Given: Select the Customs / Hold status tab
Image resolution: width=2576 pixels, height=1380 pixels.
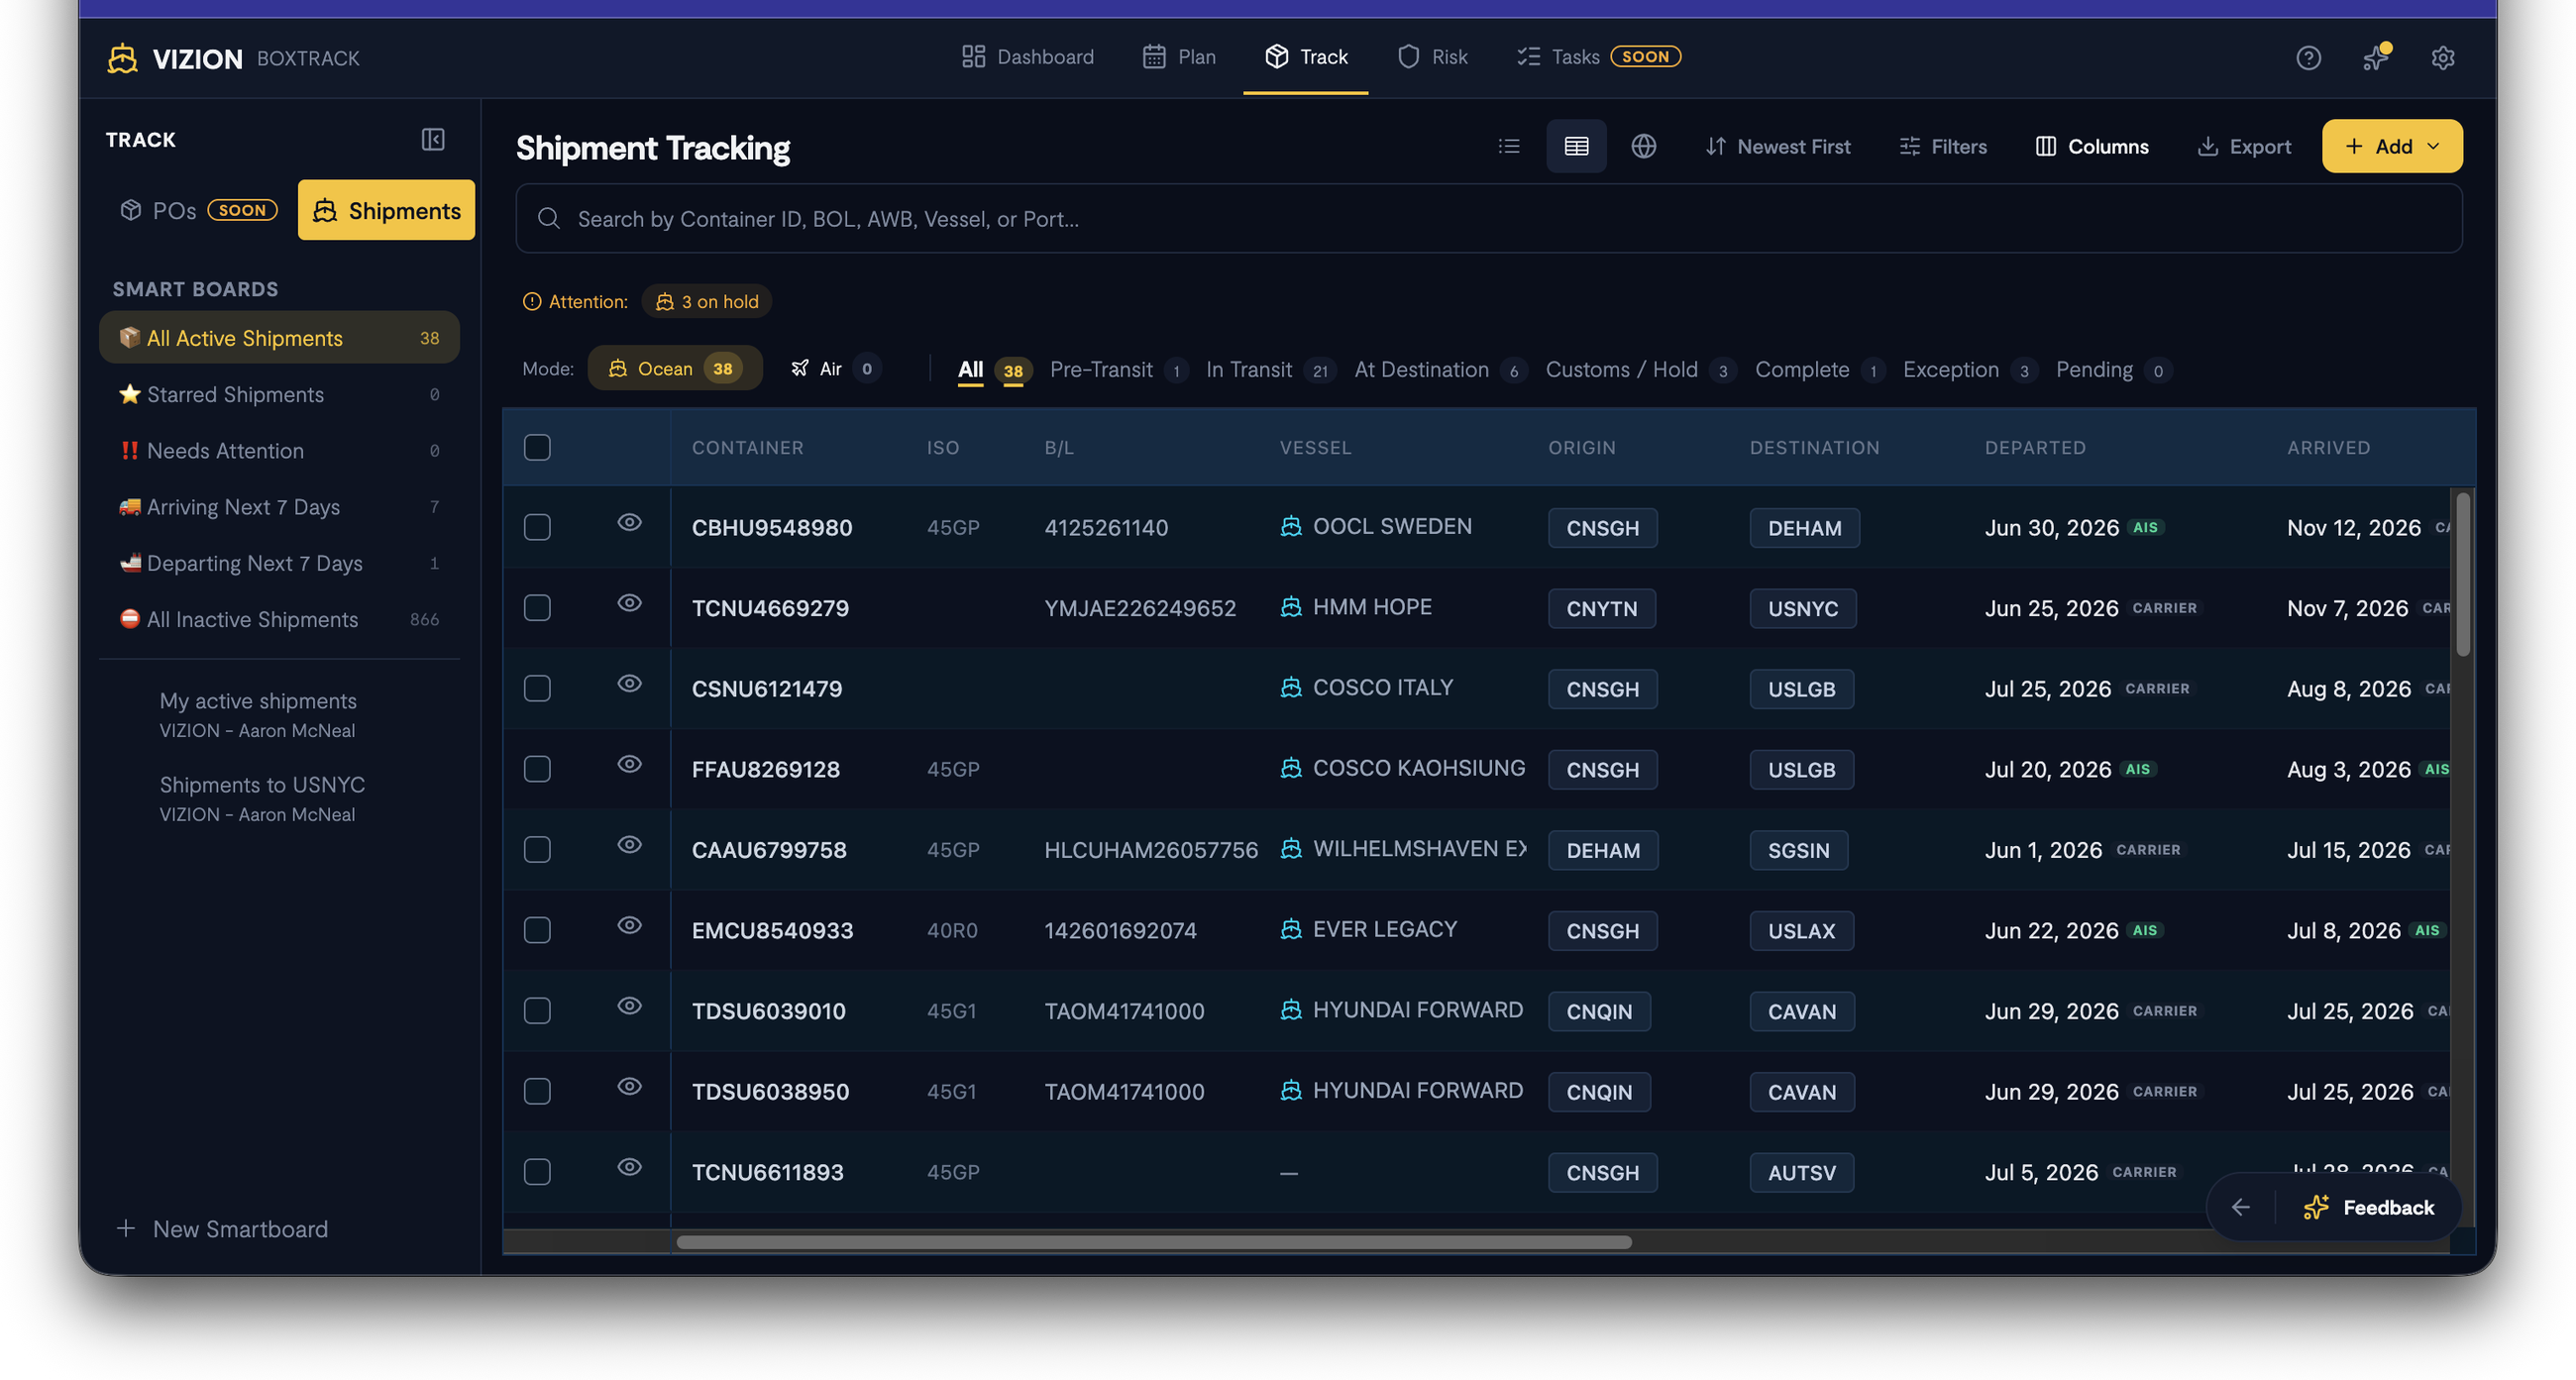Looking at the screenshot, I should coord(1640,370).
